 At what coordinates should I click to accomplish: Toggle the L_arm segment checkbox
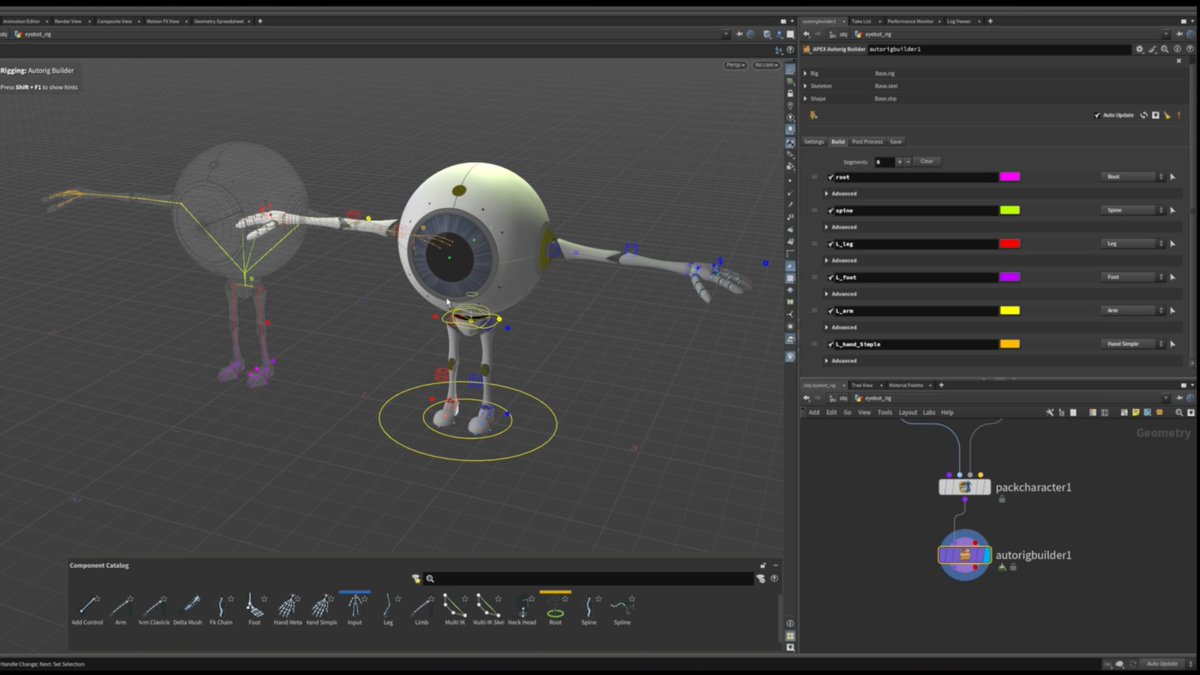tap(831, 311)
